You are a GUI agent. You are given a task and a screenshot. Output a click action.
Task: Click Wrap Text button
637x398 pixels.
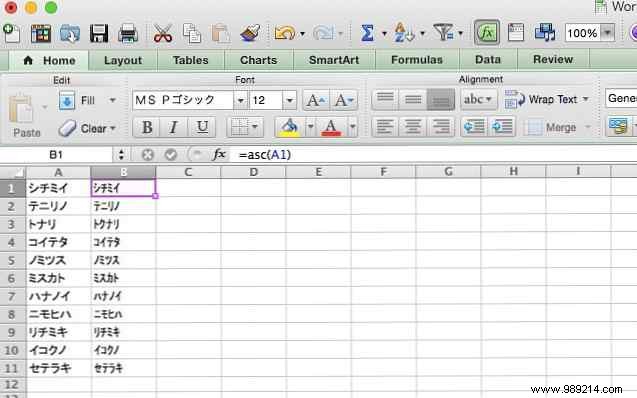(x=546, y=99)
